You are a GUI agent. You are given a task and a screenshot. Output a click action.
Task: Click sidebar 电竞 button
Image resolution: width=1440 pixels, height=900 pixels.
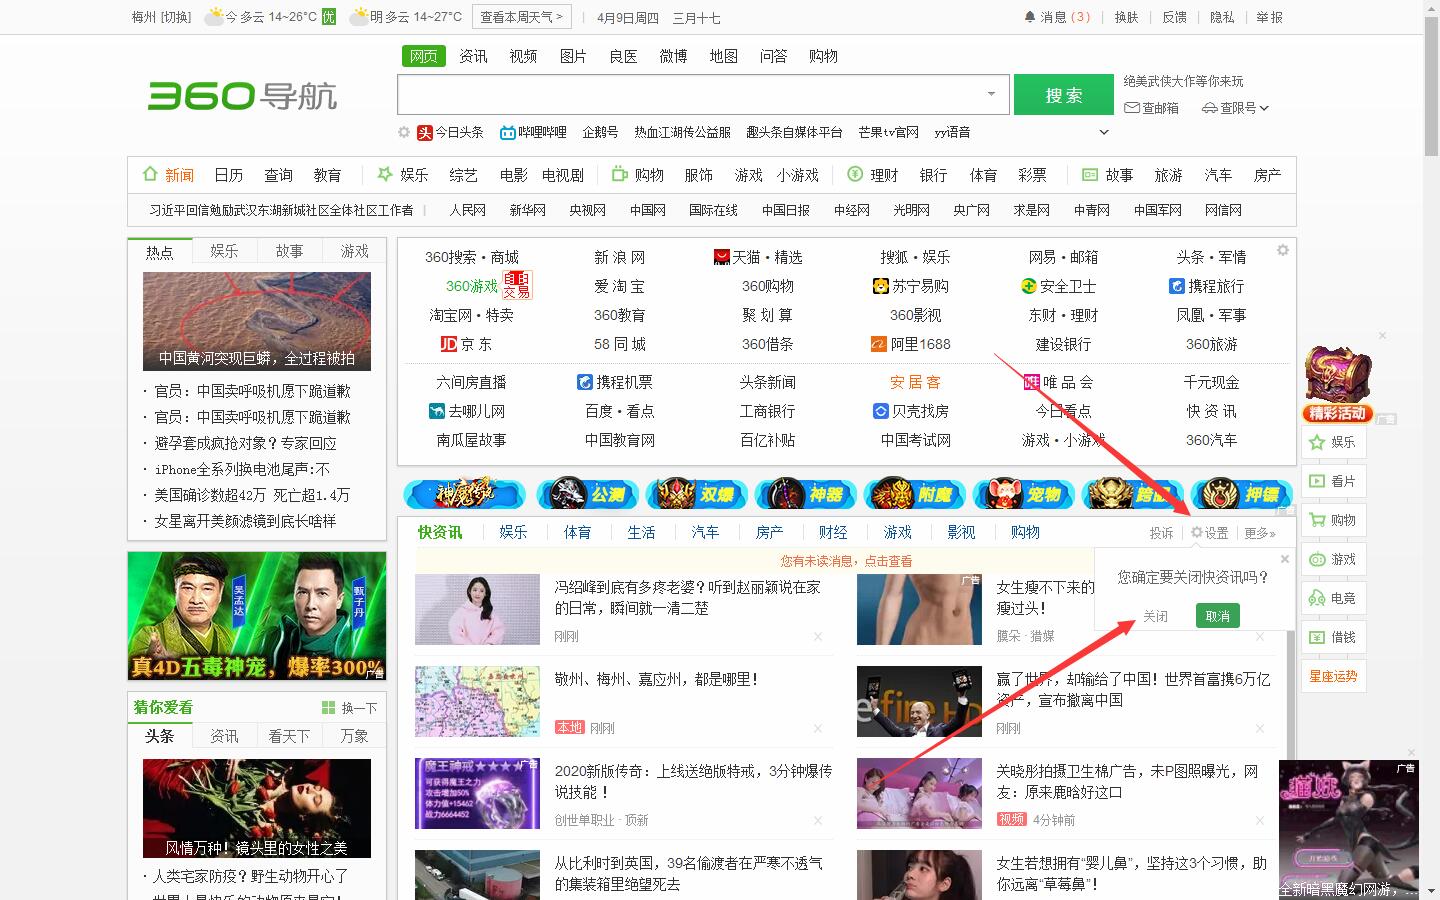1333,598
